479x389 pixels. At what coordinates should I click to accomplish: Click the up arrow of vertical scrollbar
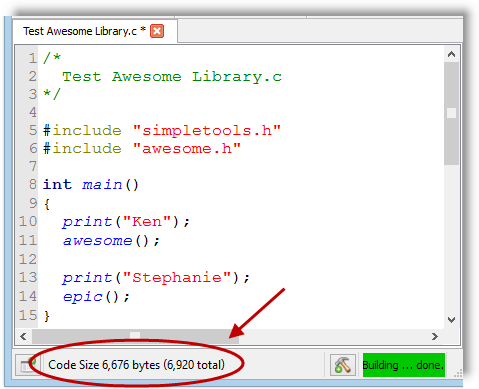(452, 54)
